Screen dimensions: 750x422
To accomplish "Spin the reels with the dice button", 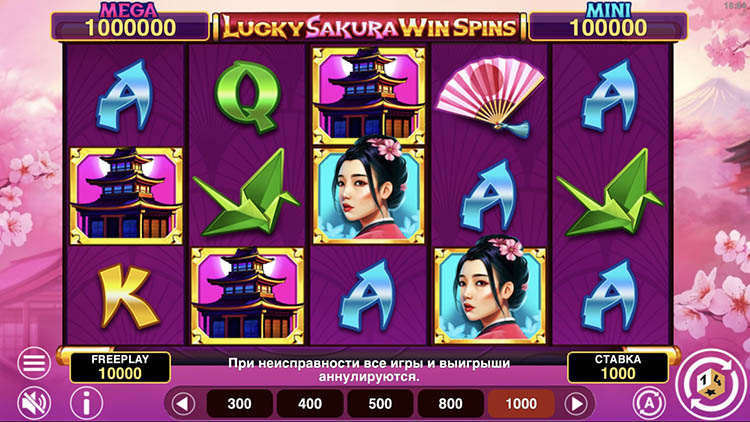I will (712, 384).
